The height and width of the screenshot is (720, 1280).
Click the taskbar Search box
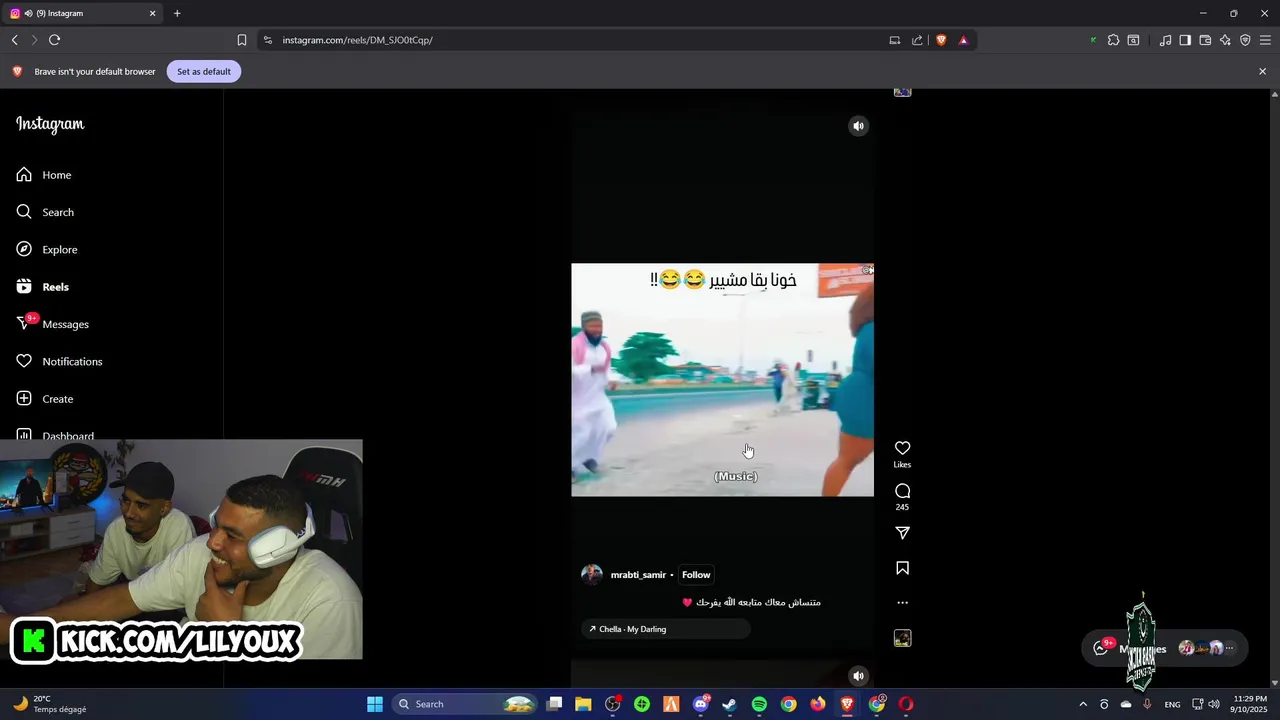tap(464, 704)
